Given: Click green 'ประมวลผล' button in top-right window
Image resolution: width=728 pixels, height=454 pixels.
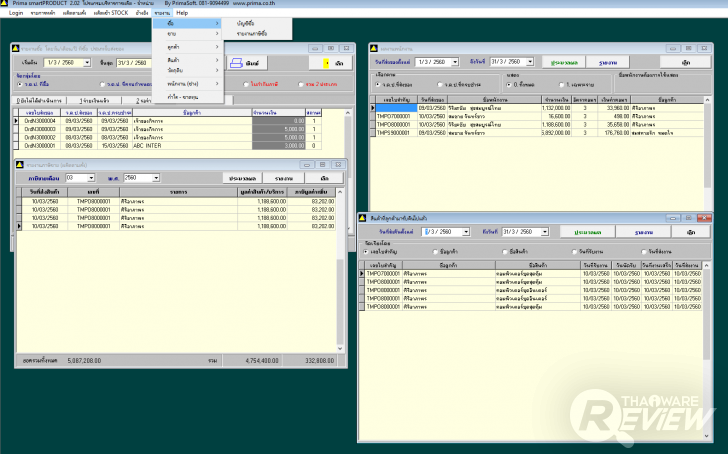Looking at the screenshot, I should (564, 63).
